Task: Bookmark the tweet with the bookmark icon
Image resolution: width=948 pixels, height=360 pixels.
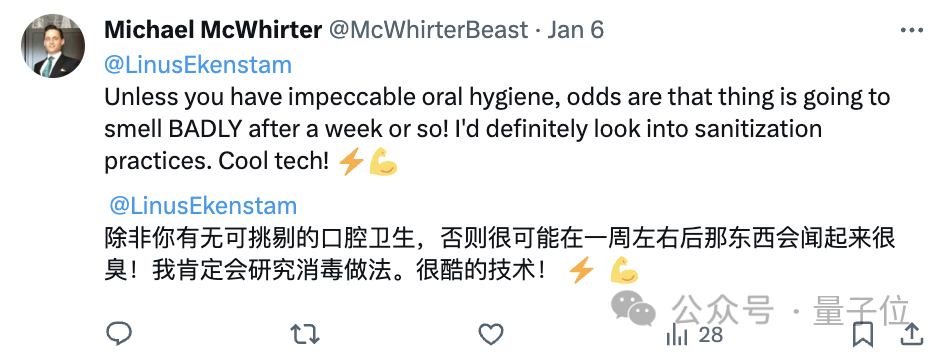Action: click(x=863, y=335)
